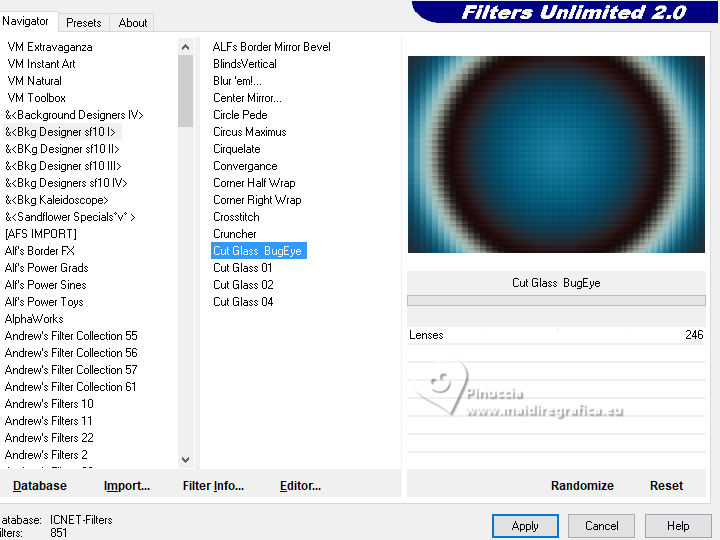Viewport: 720px width, 540px height.
Task: Apply the Cut Glass BugEye filter
Action: [x=525, y=526]
